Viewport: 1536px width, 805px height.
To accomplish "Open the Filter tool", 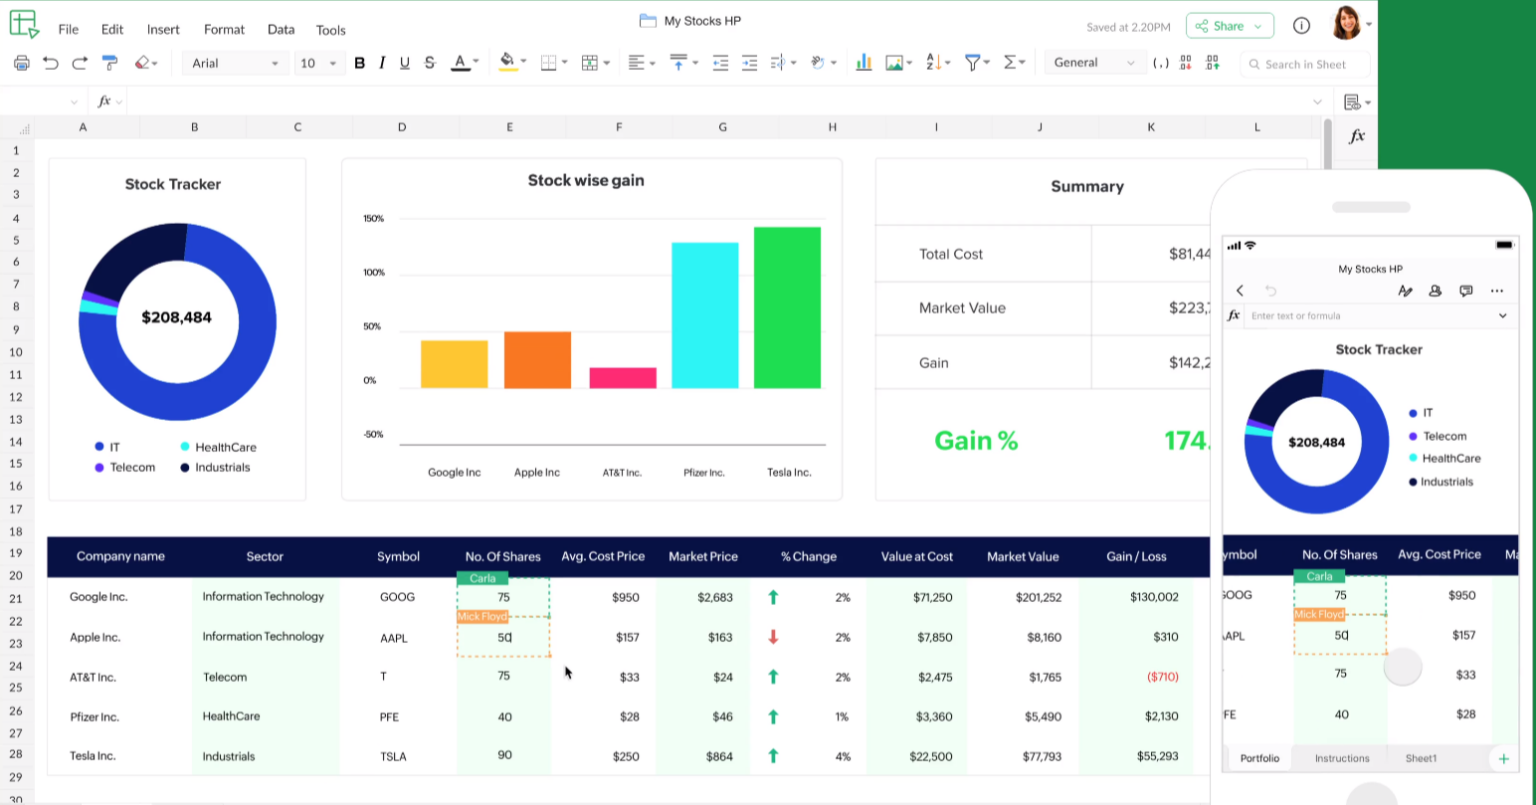I will (972, 63).
